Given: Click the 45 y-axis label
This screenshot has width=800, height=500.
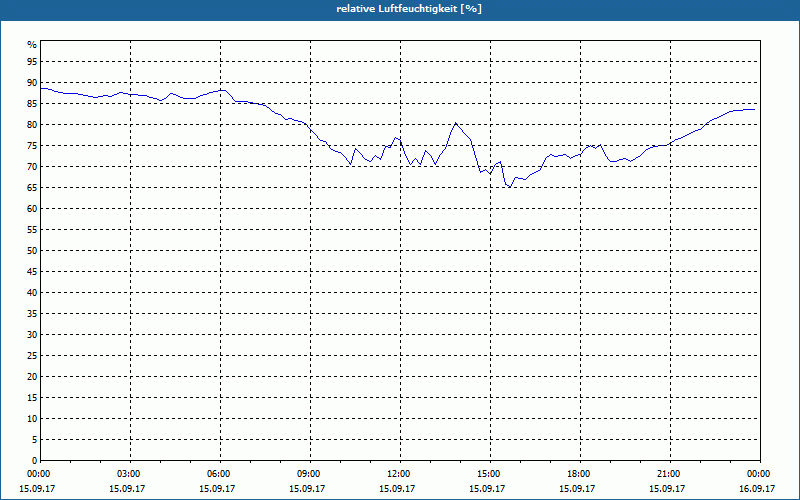Looking at the screenshot, I should 32,272.
